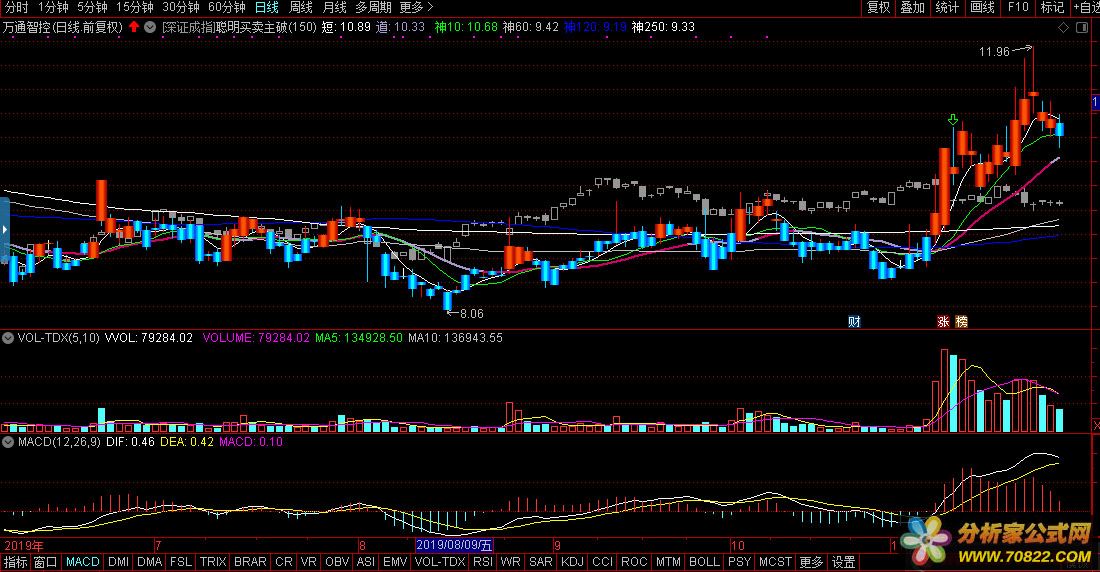Switch to the ASI indicator
1100x572 pixels.
[x=365, y=562]
